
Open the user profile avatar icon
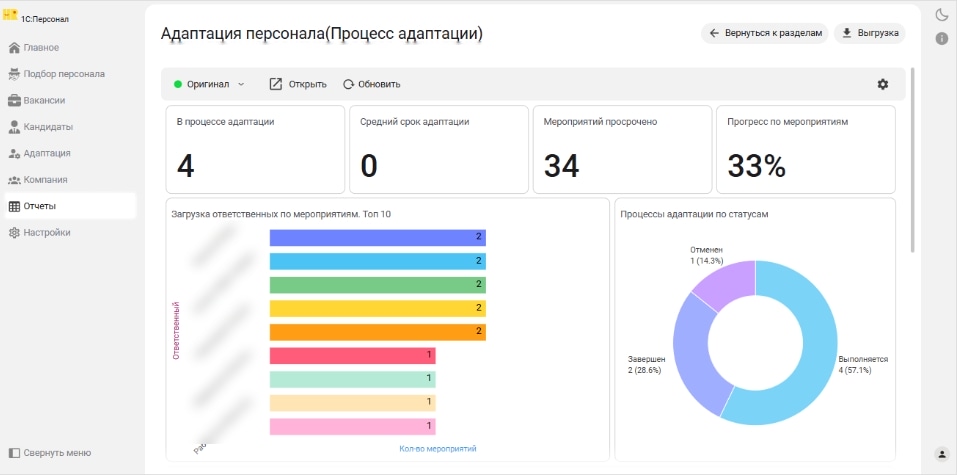pos(941,454)
